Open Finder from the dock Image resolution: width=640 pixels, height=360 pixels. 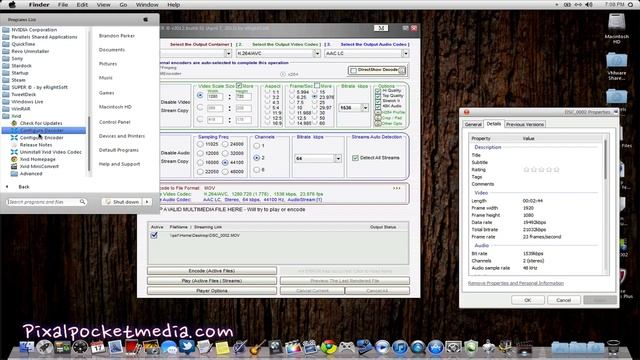pos(26,347)
